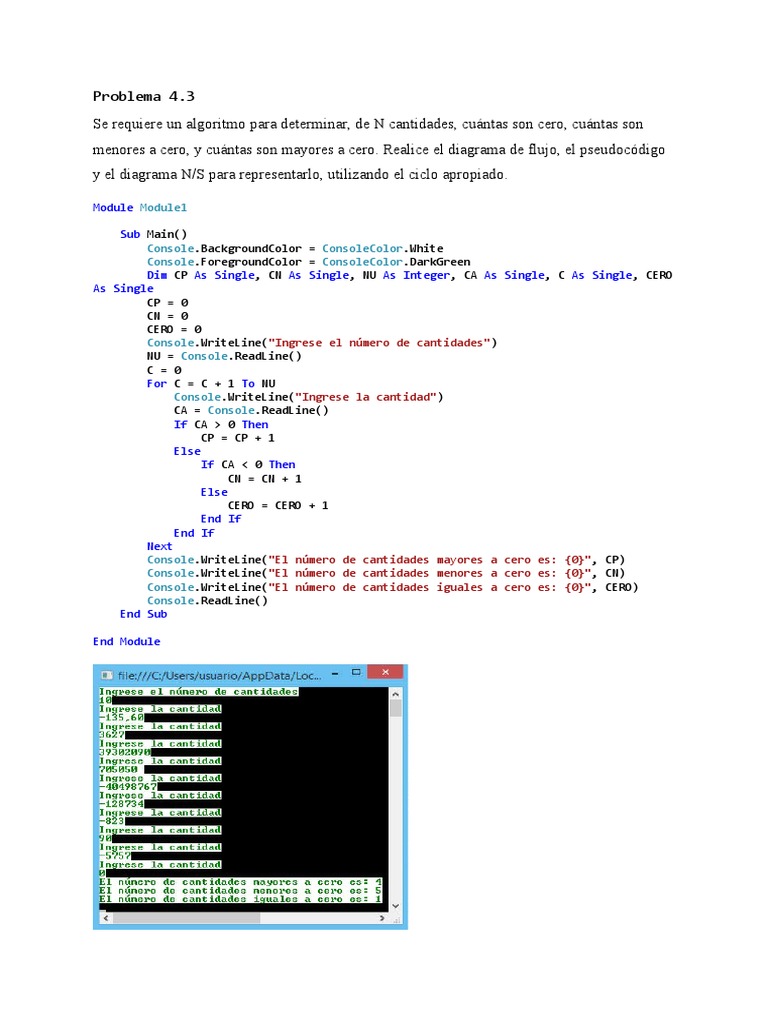
Task: Click the console window's title bar application icon
Action: 106,675
